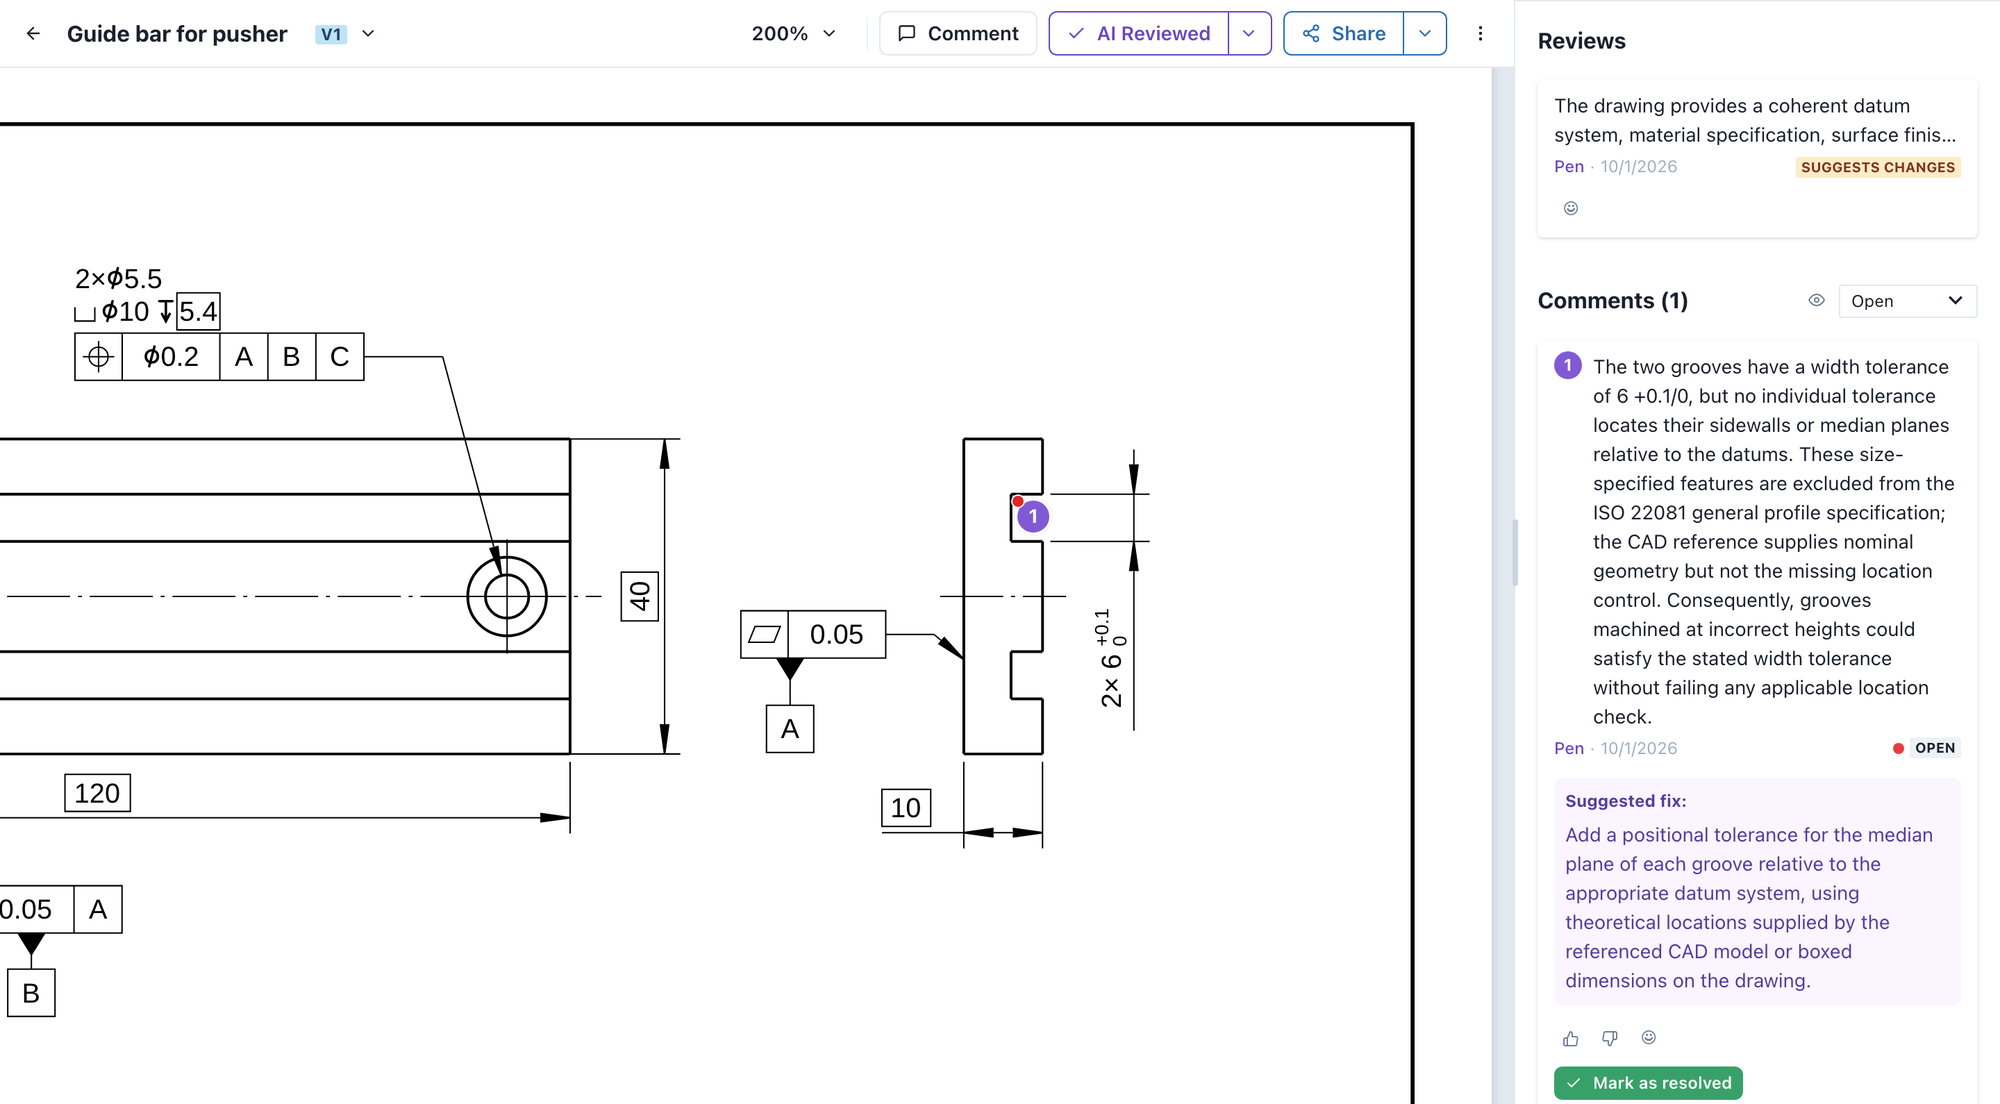Give thumbs down to the comment
This screenshot has height=1104, width=2000.
point(1610,1039)
